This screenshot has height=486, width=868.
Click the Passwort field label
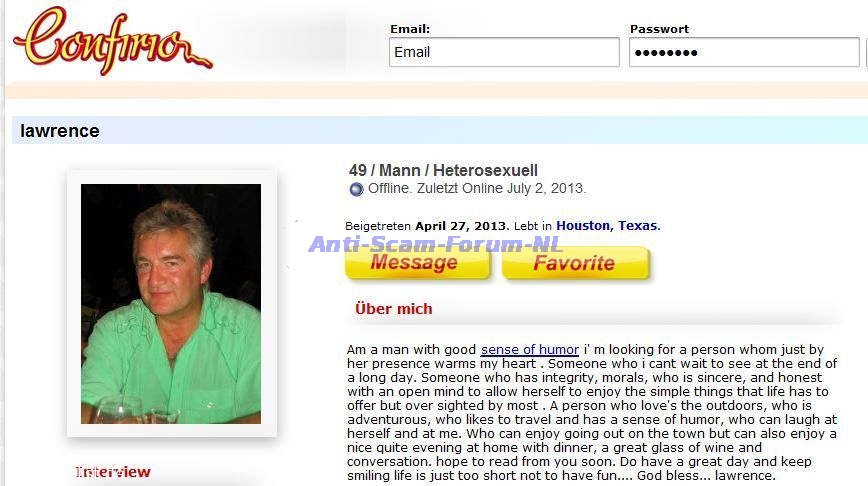point(659,29)
